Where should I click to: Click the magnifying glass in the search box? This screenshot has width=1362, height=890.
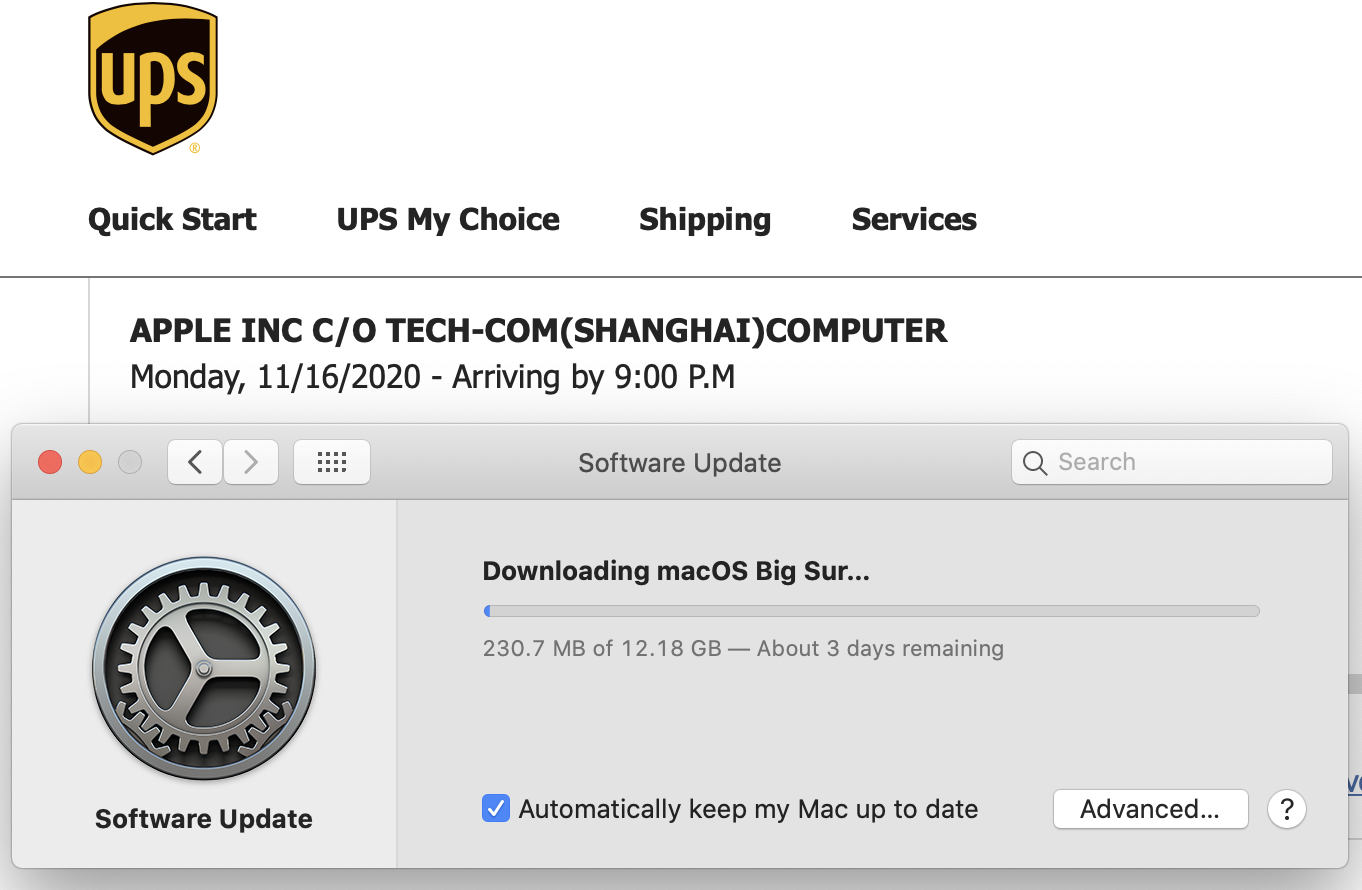1036,463
